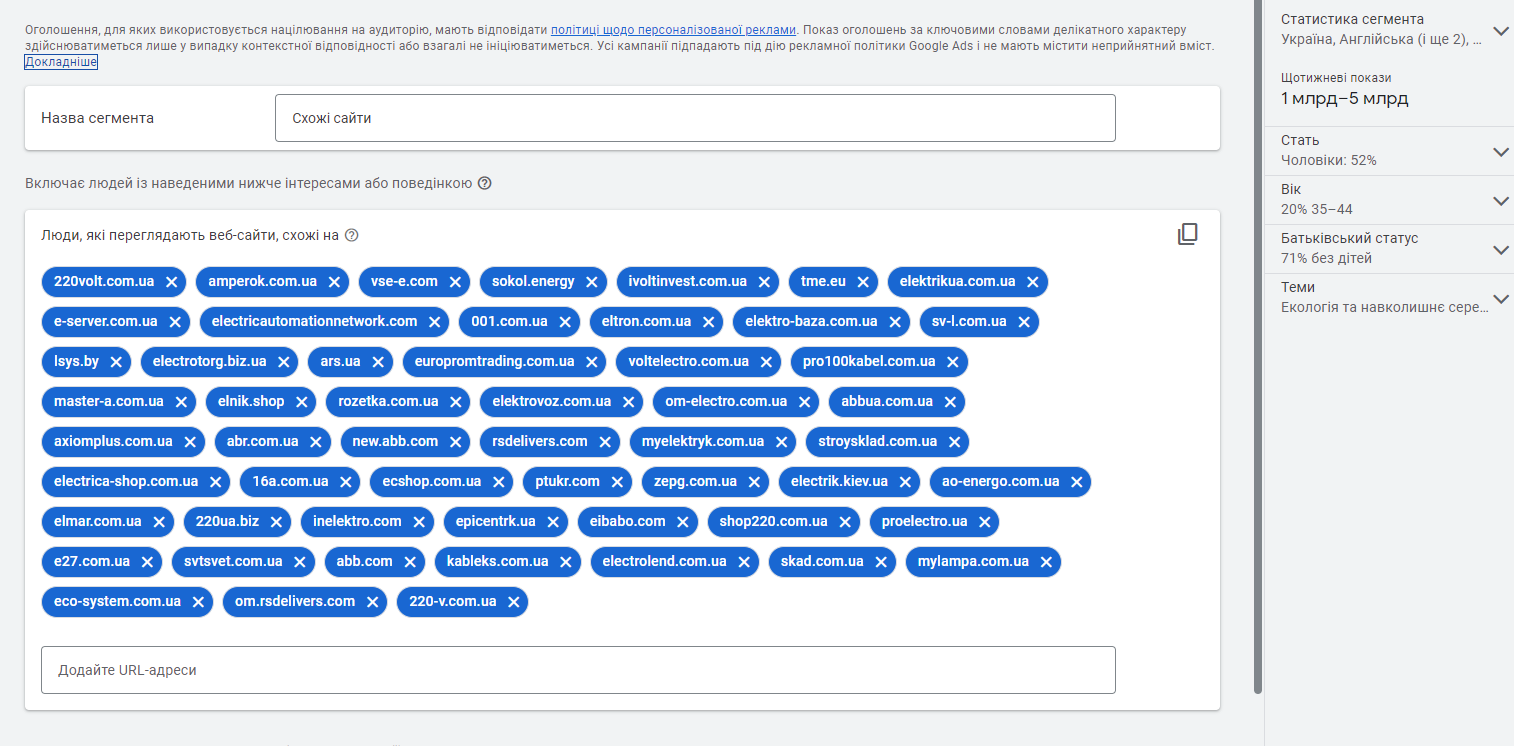The width and height of the screenshot is (1514, 746).
Task: Remove abb.com chip with X icon
Action: click(x=409, y=562)
